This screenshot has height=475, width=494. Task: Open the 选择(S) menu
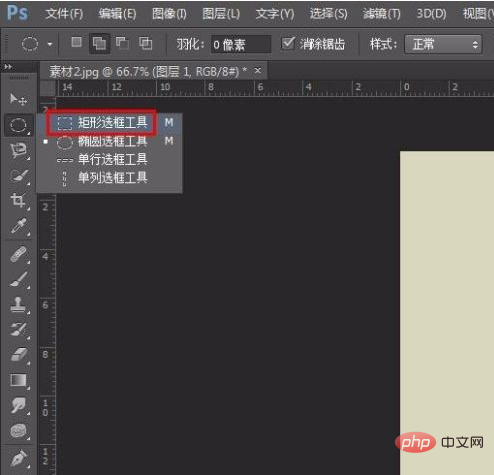[328, 14]
